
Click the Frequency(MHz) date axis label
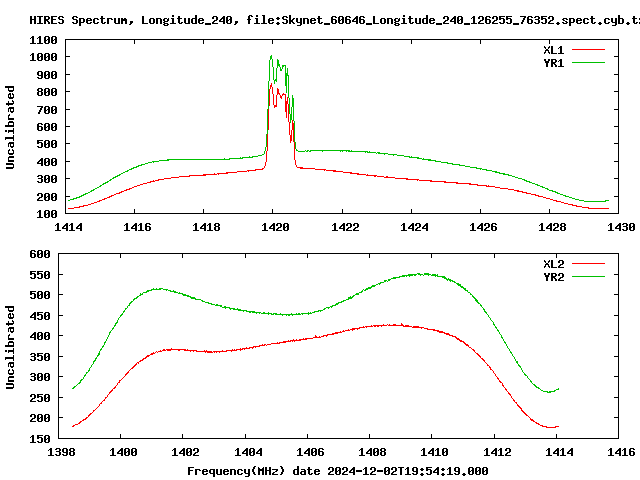coord(338,471)
